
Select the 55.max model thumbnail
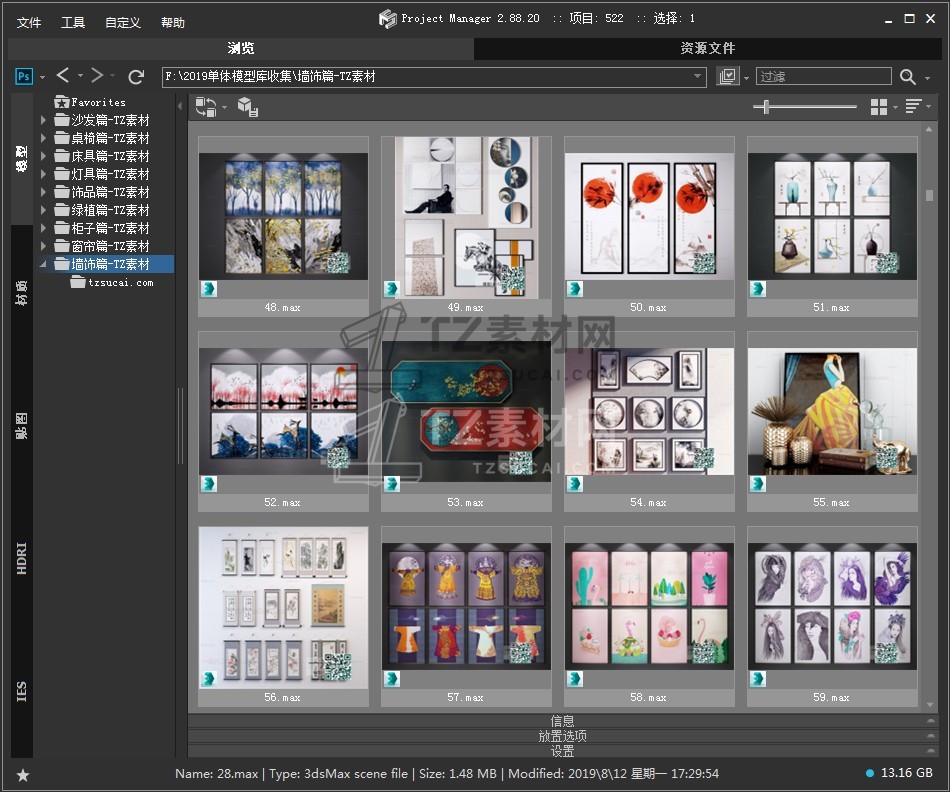coord(832,412)
